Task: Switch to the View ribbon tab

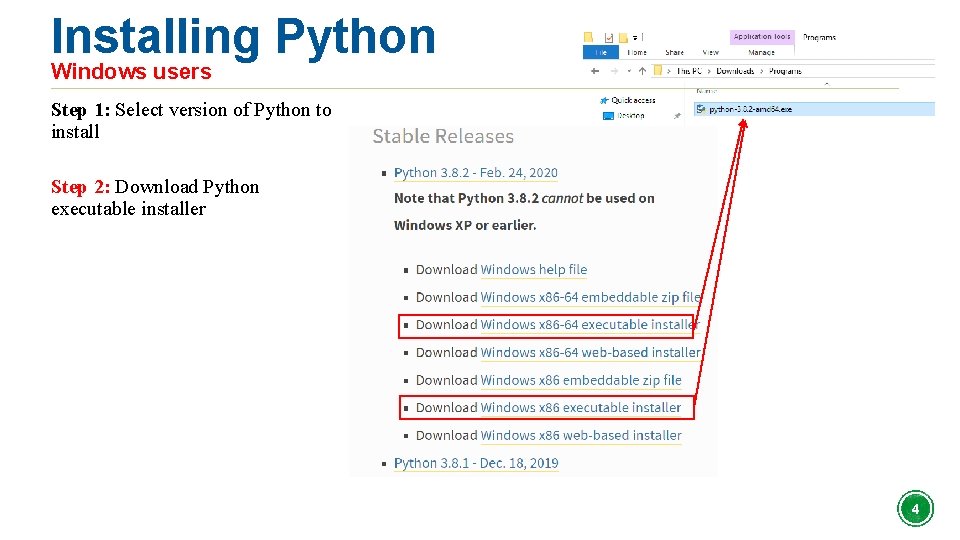Action: point(710,52)
